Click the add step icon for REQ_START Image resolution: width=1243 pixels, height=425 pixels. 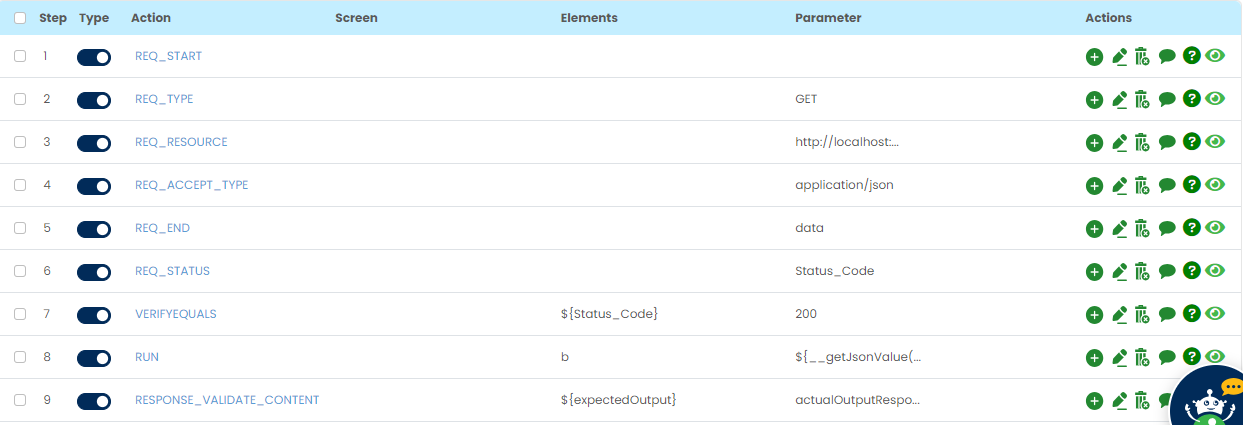[x=1094, y=57]
